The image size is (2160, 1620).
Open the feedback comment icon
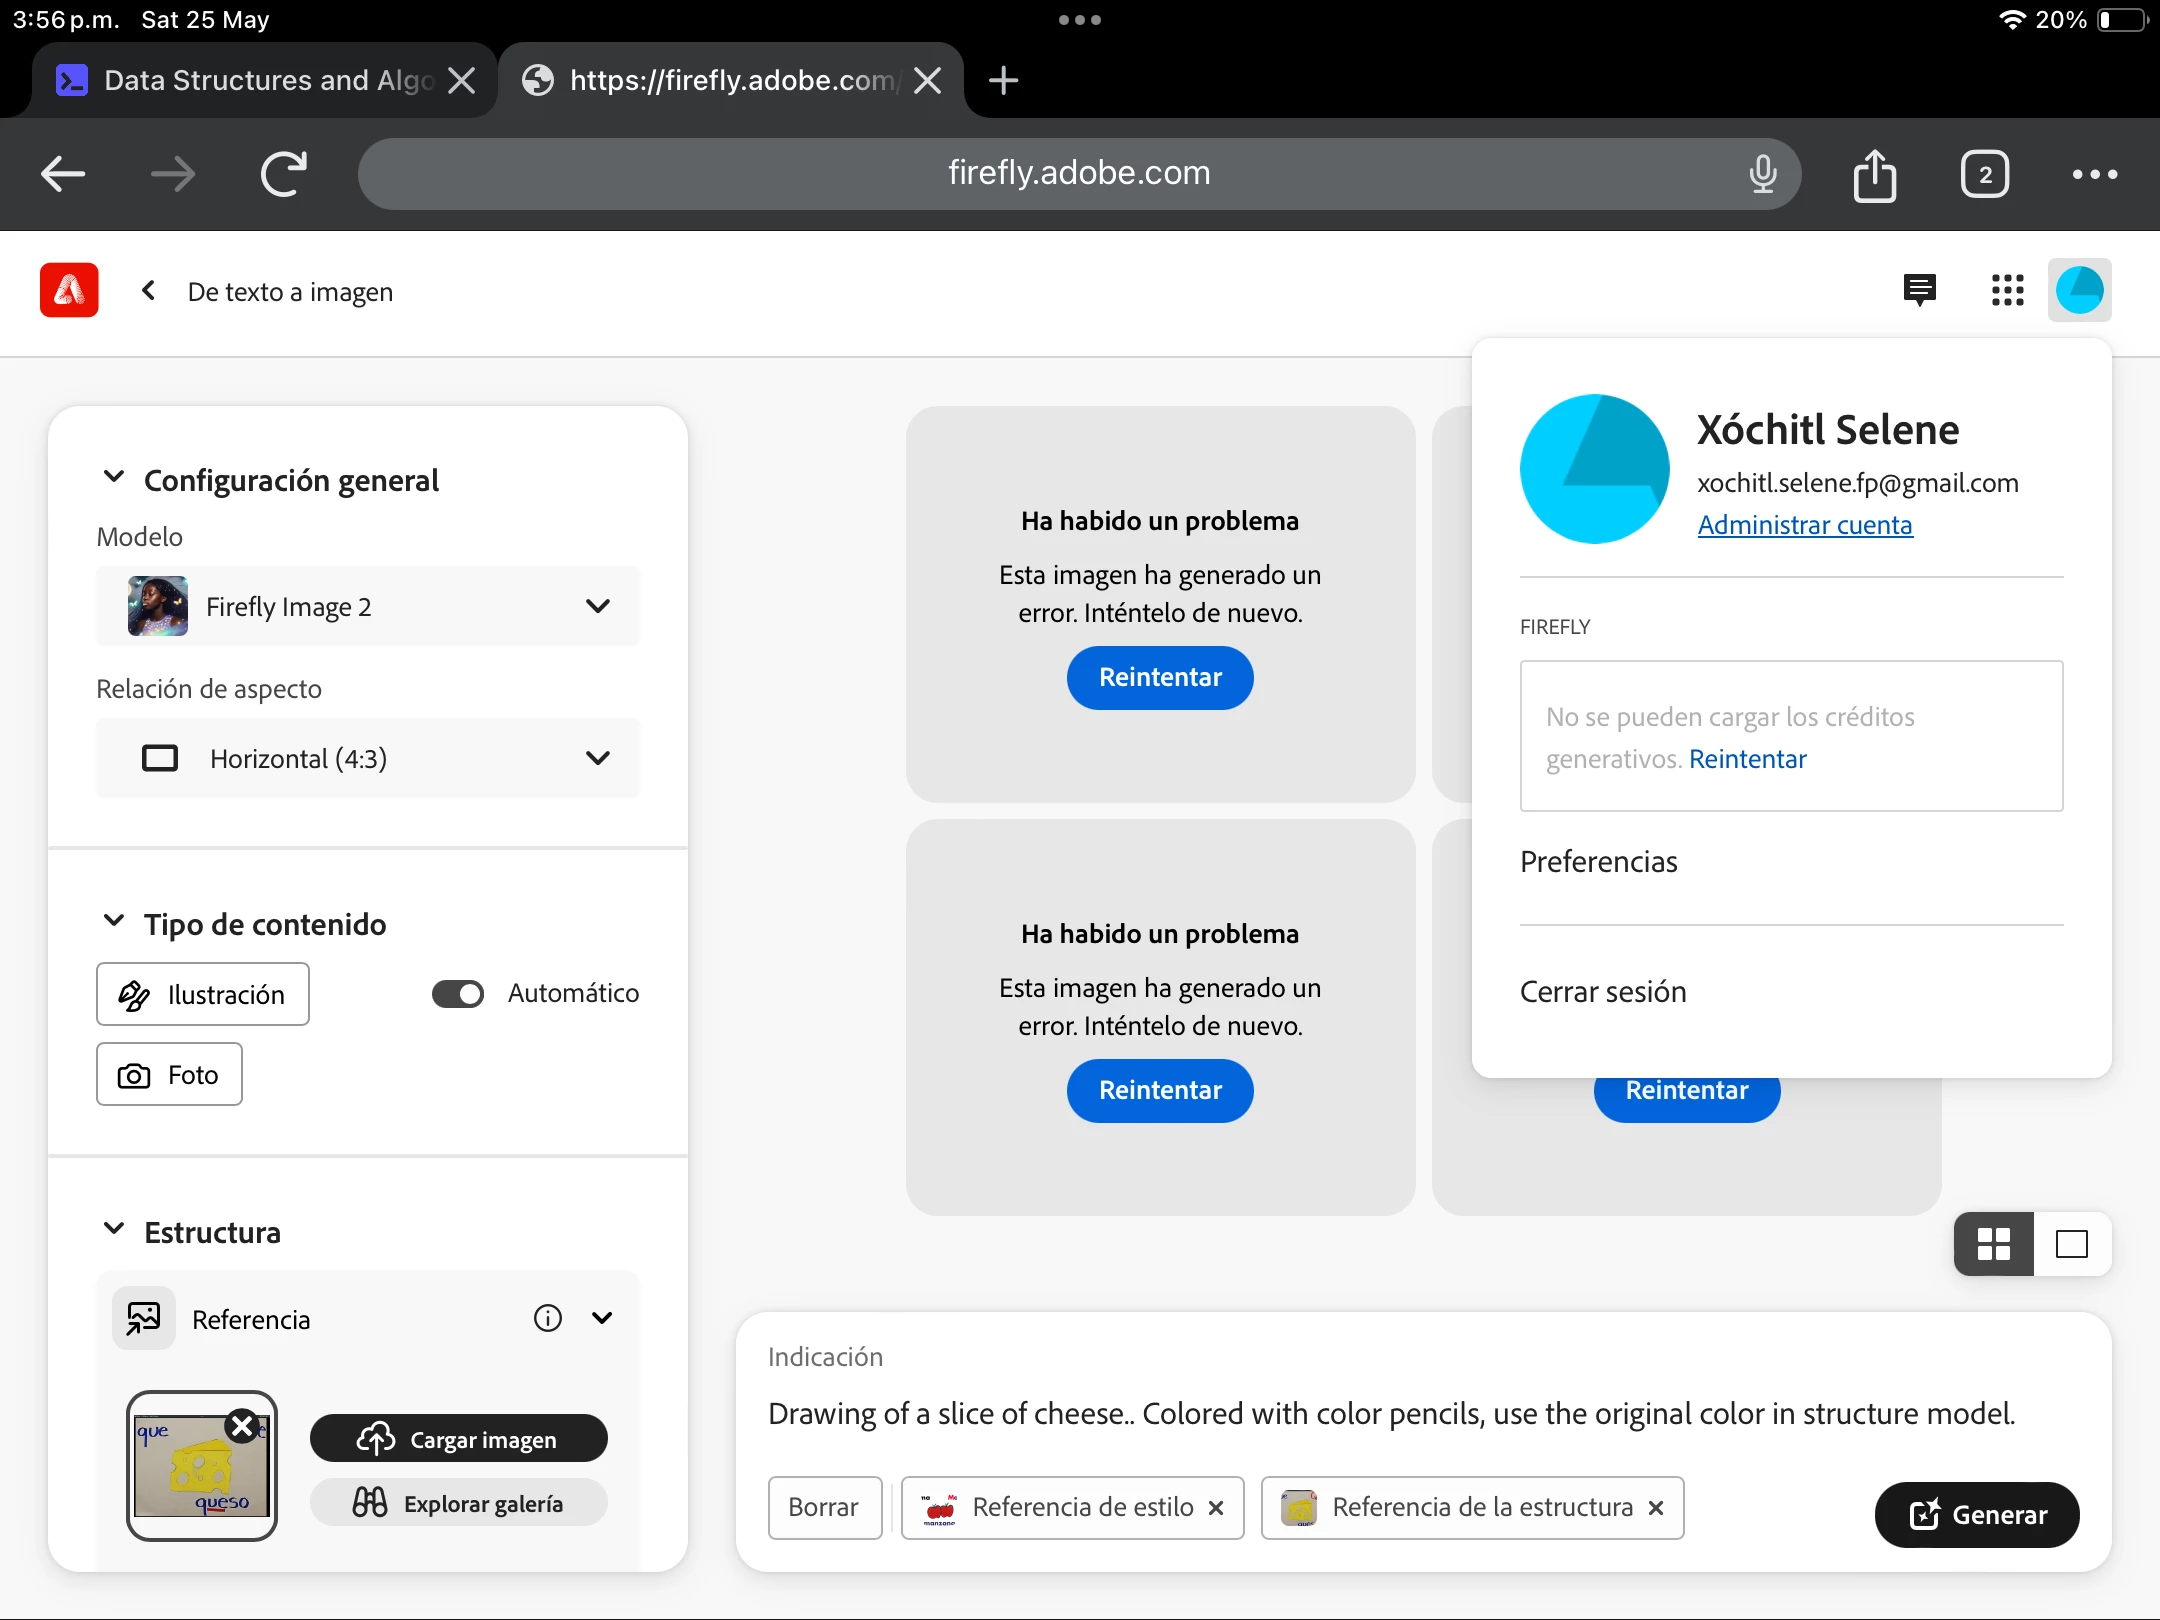coord(1919,291)
